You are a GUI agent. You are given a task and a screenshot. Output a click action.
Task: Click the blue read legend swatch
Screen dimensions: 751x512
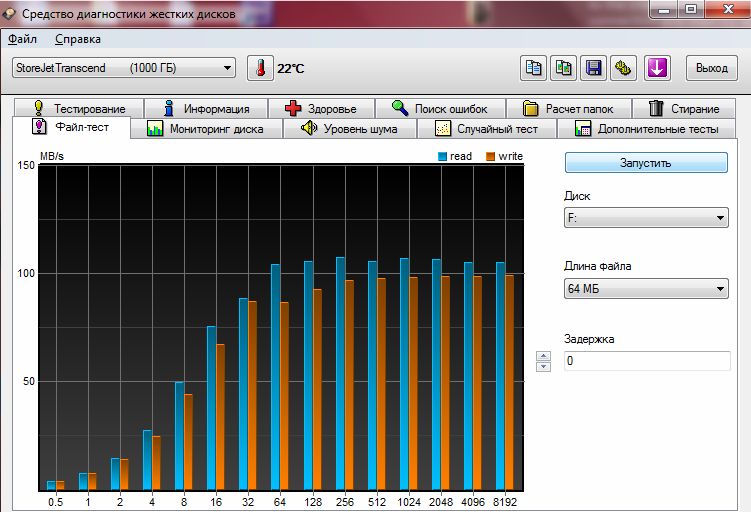point(442,156)
